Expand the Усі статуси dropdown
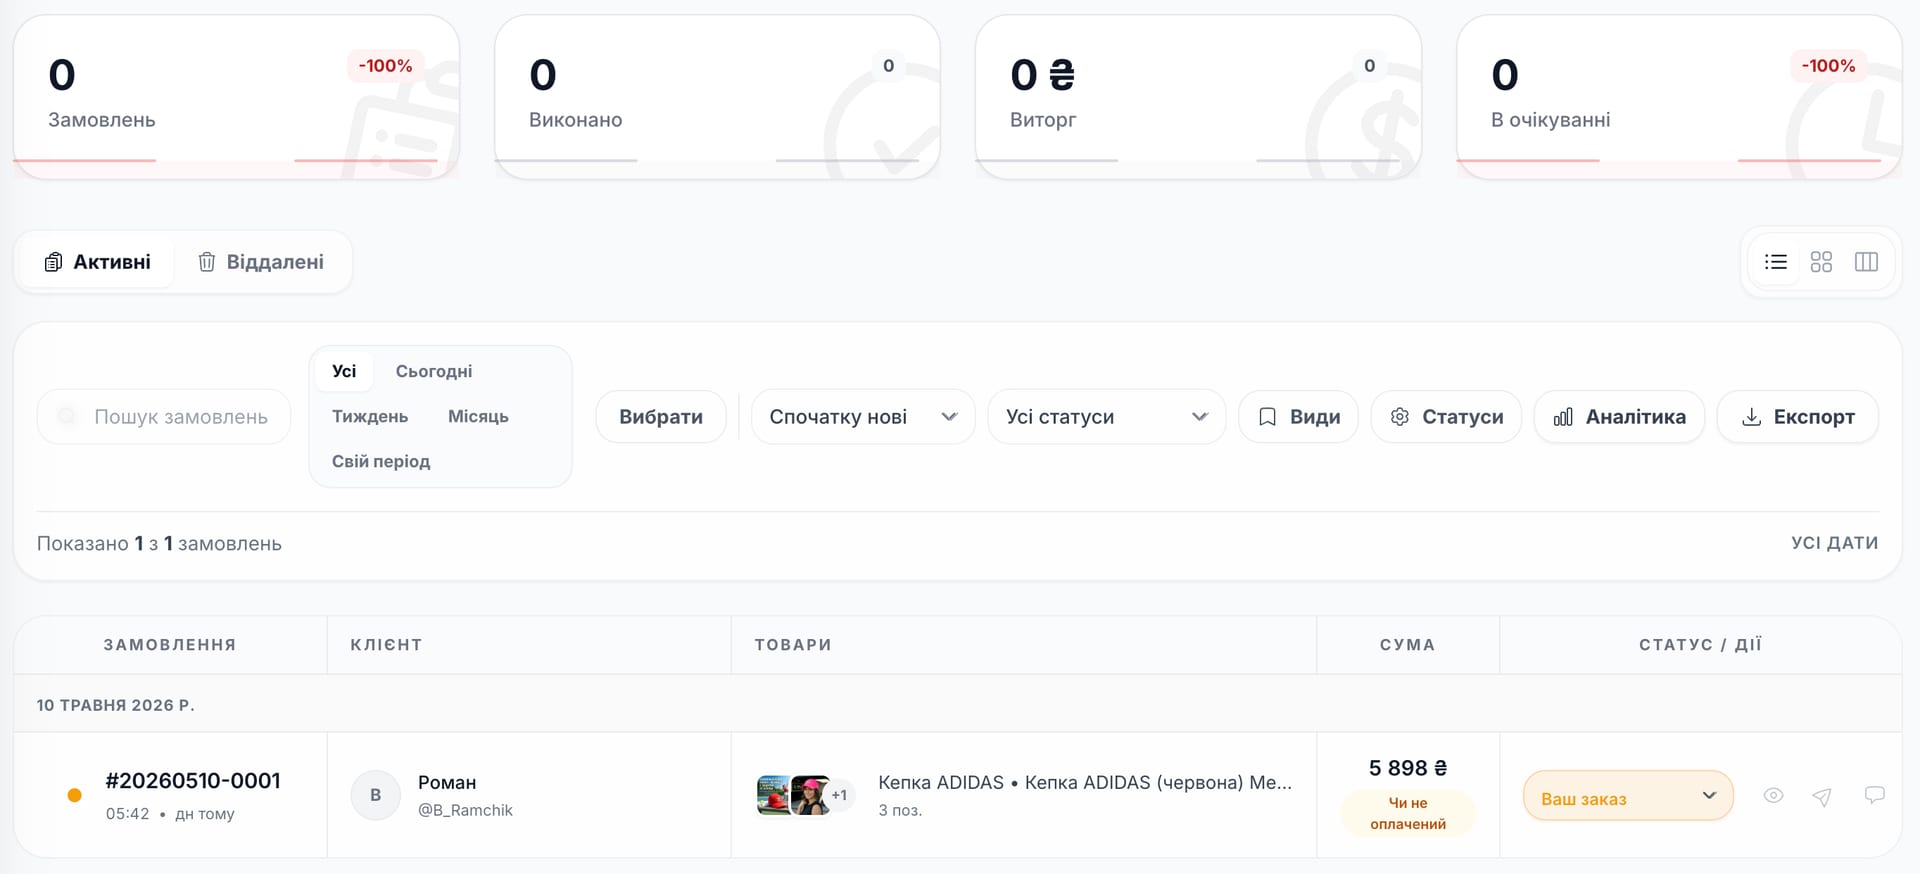 click(x=1106, y=416)
